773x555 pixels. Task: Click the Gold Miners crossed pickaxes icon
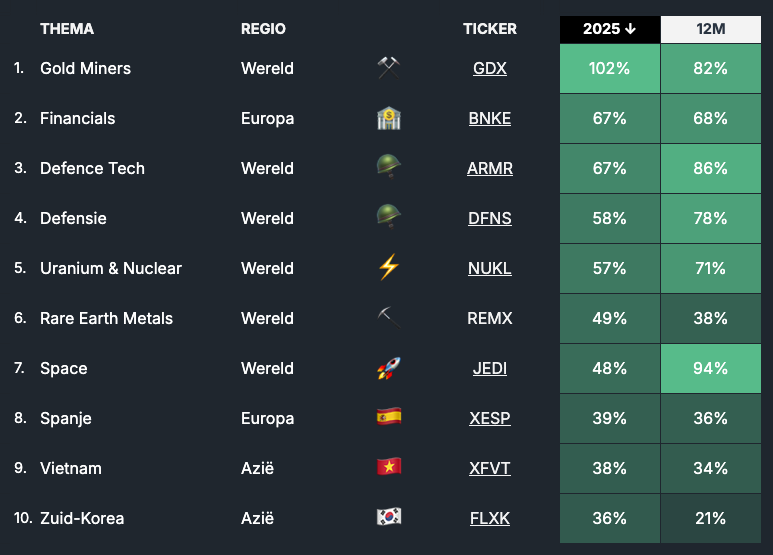388,68
